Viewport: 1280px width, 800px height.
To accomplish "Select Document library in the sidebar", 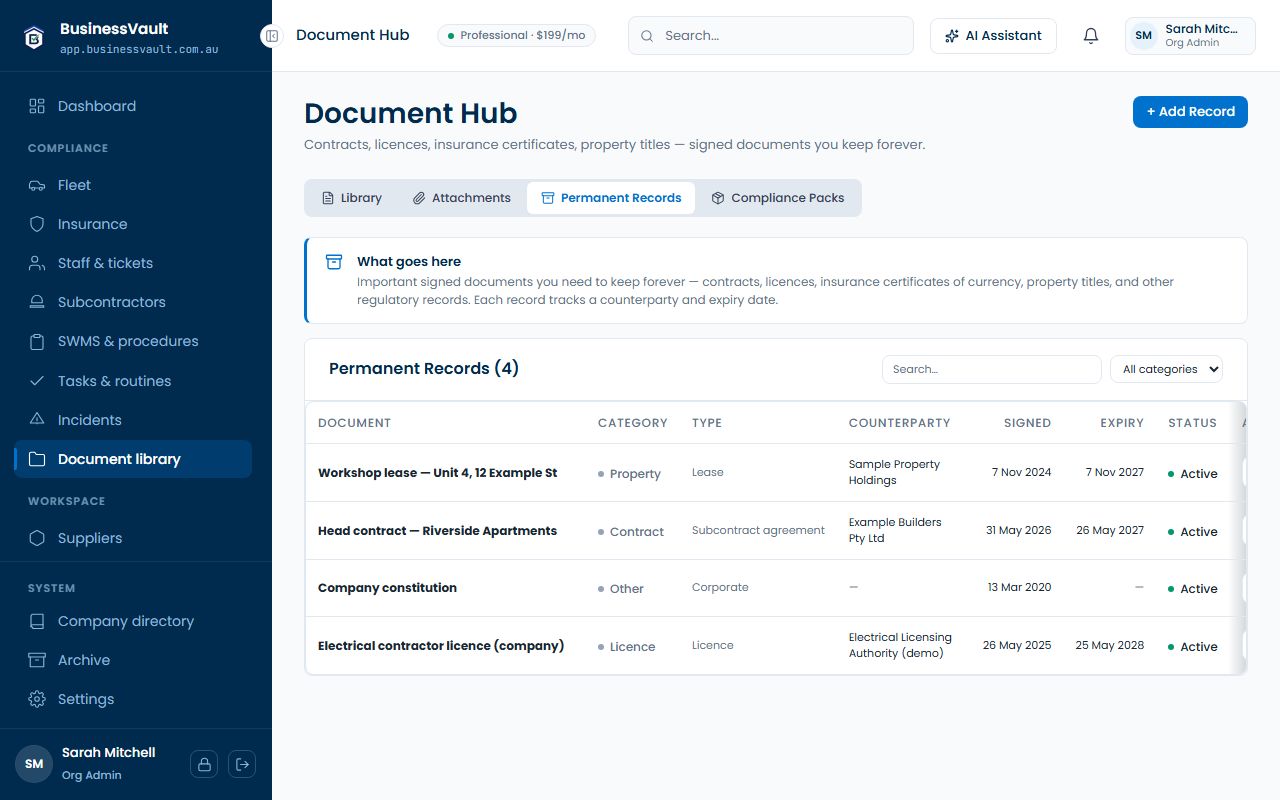I will pyautogui.click(x=133, y=459).
